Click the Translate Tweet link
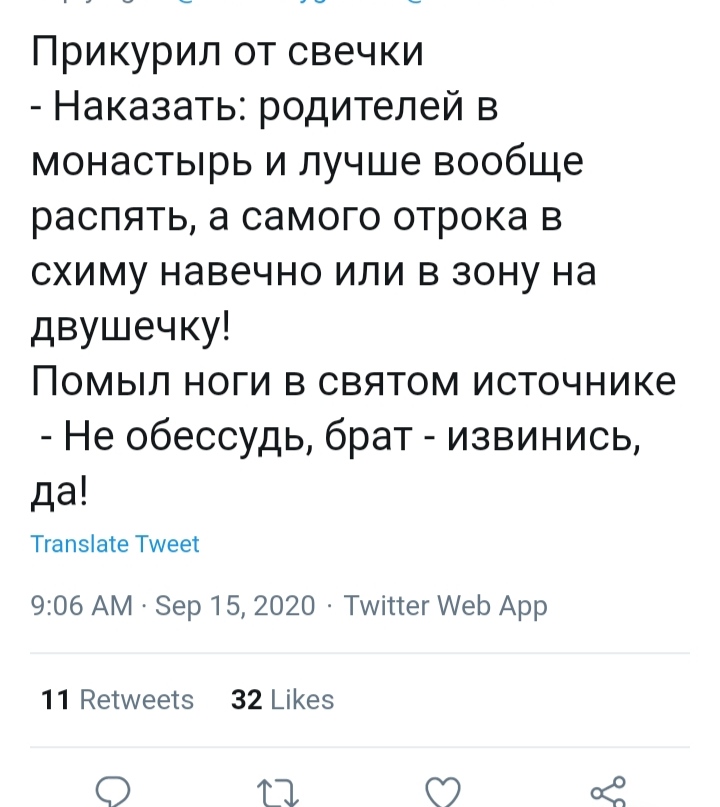This screenshot has height=807, width=720. [115, 544]
